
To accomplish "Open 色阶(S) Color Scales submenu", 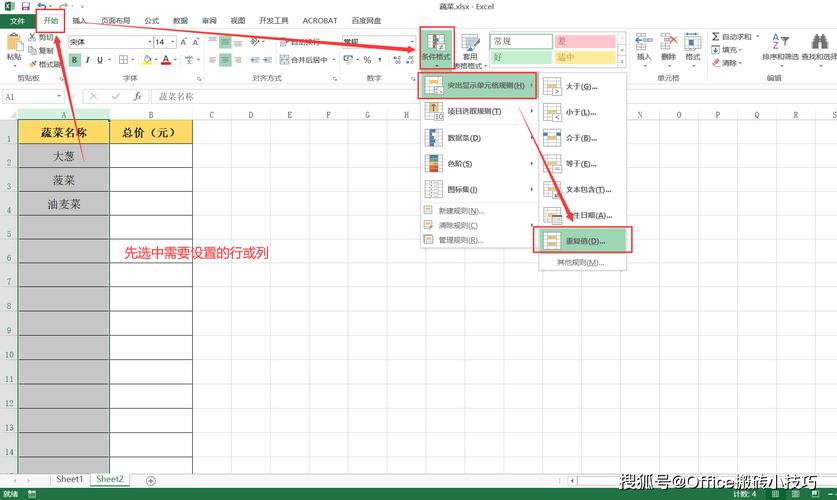I will click(x=478, y=163).
